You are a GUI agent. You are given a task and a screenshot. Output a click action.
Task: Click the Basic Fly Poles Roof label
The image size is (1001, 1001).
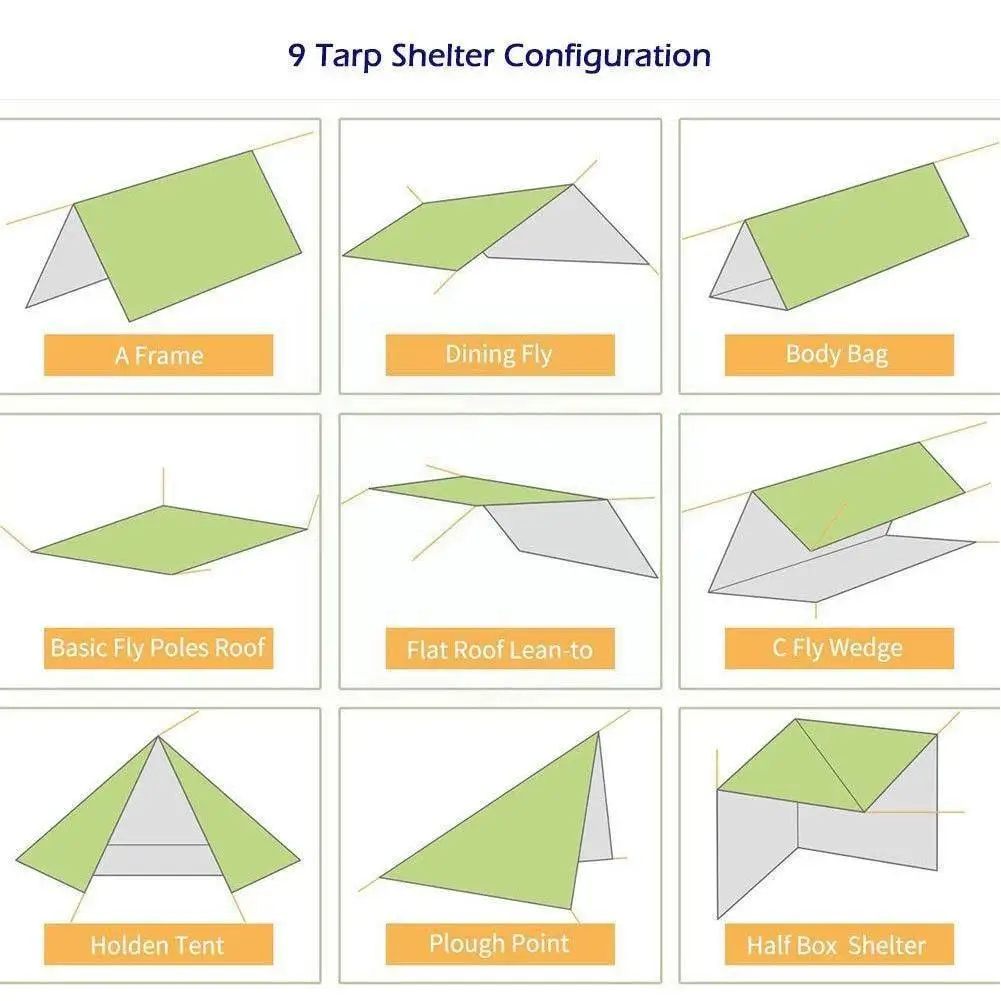click(x=158, y=648)
